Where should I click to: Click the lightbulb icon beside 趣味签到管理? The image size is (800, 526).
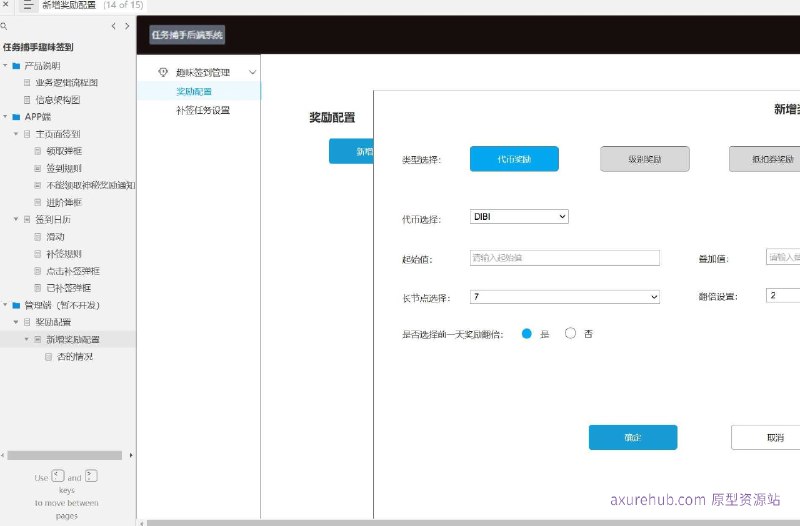[x=163, y=72]
